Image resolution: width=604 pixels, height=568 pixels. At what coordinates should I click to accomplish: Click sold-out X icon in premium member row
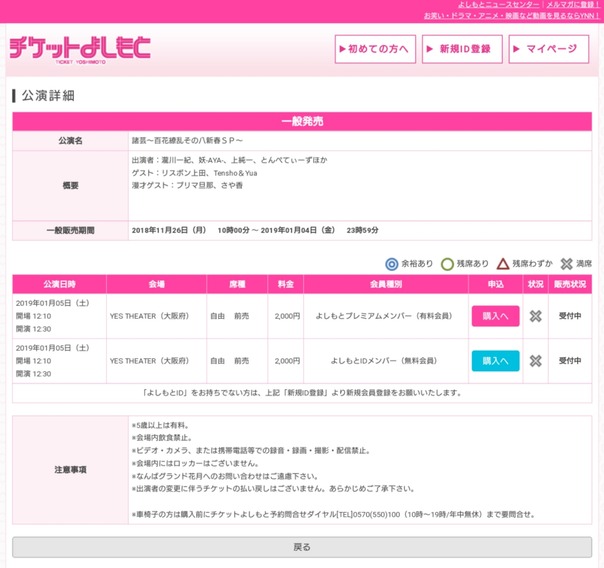click(x=535, y=316)
